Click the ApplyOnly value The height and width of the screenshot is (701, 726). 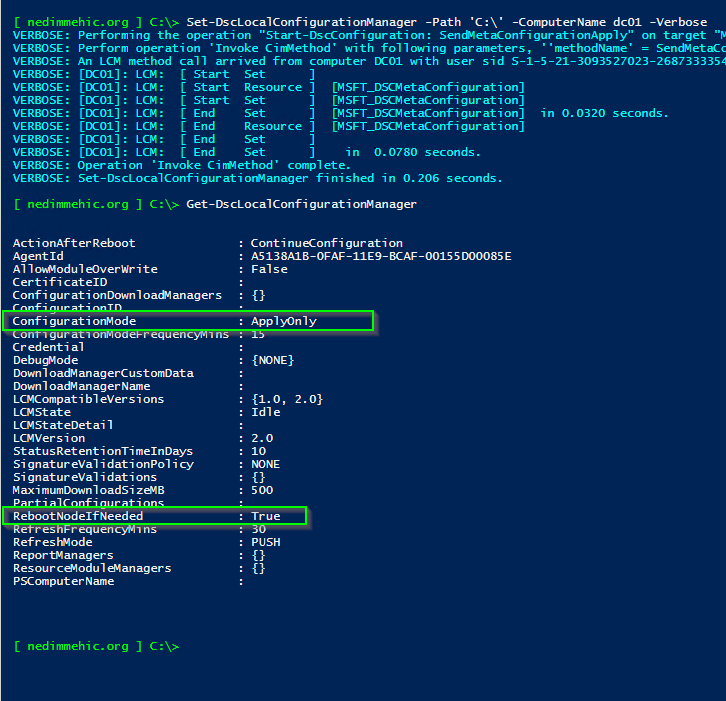point(283,321)
